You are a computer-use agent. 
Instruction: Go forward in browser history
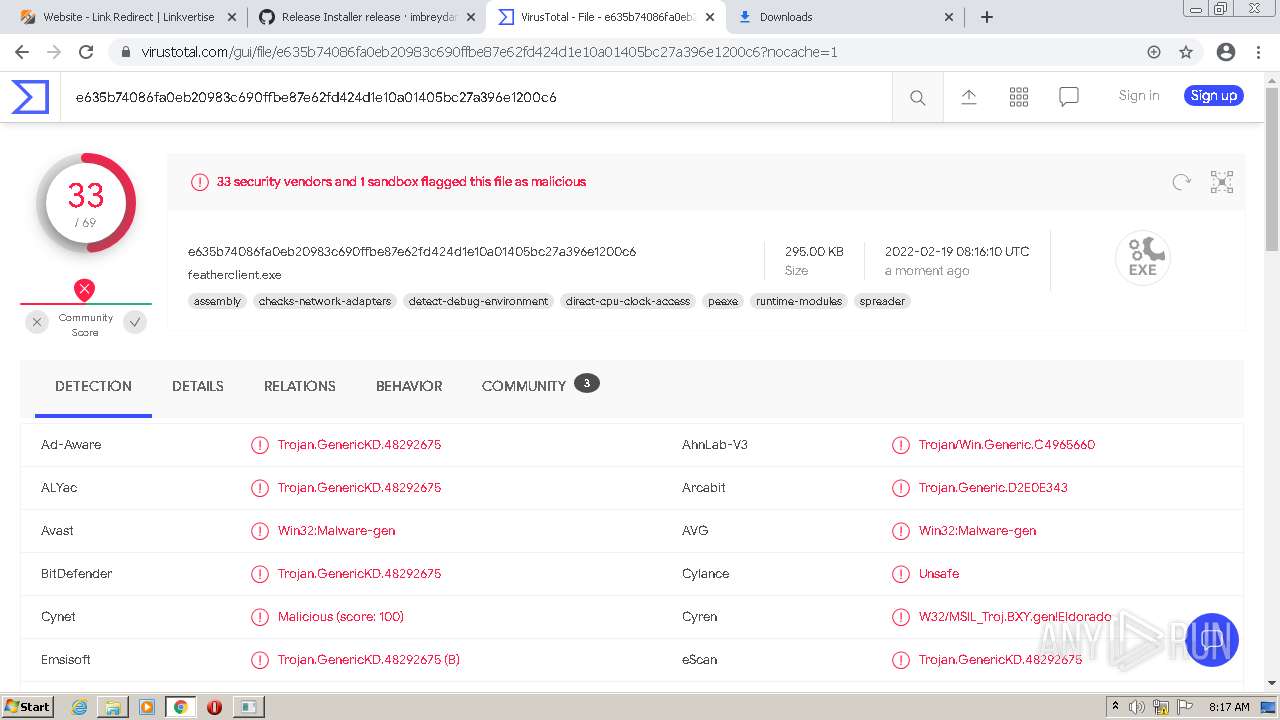coord(54,52)
